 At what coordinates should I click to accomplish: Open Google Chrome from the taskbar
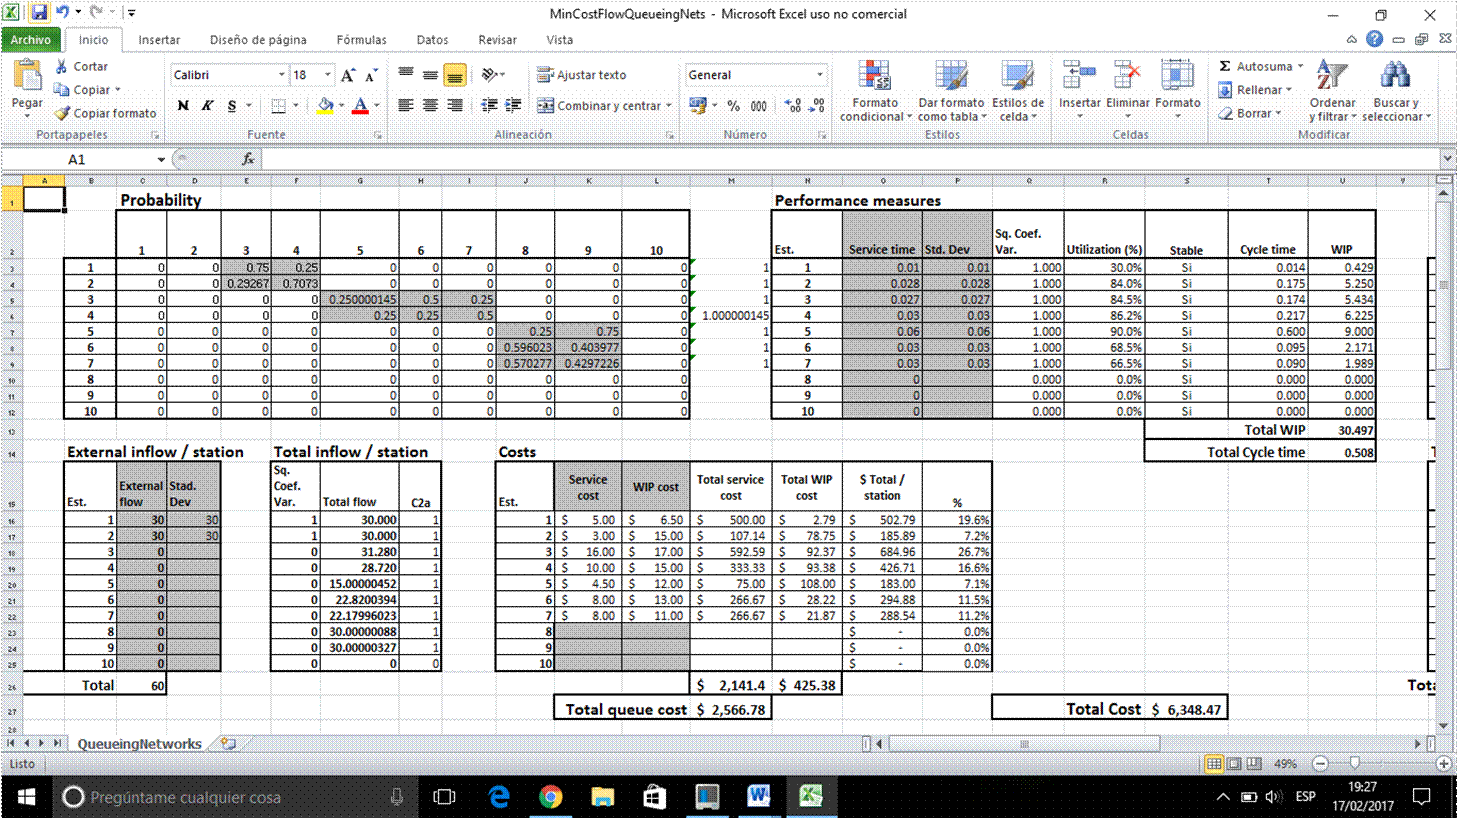(550, 797)
